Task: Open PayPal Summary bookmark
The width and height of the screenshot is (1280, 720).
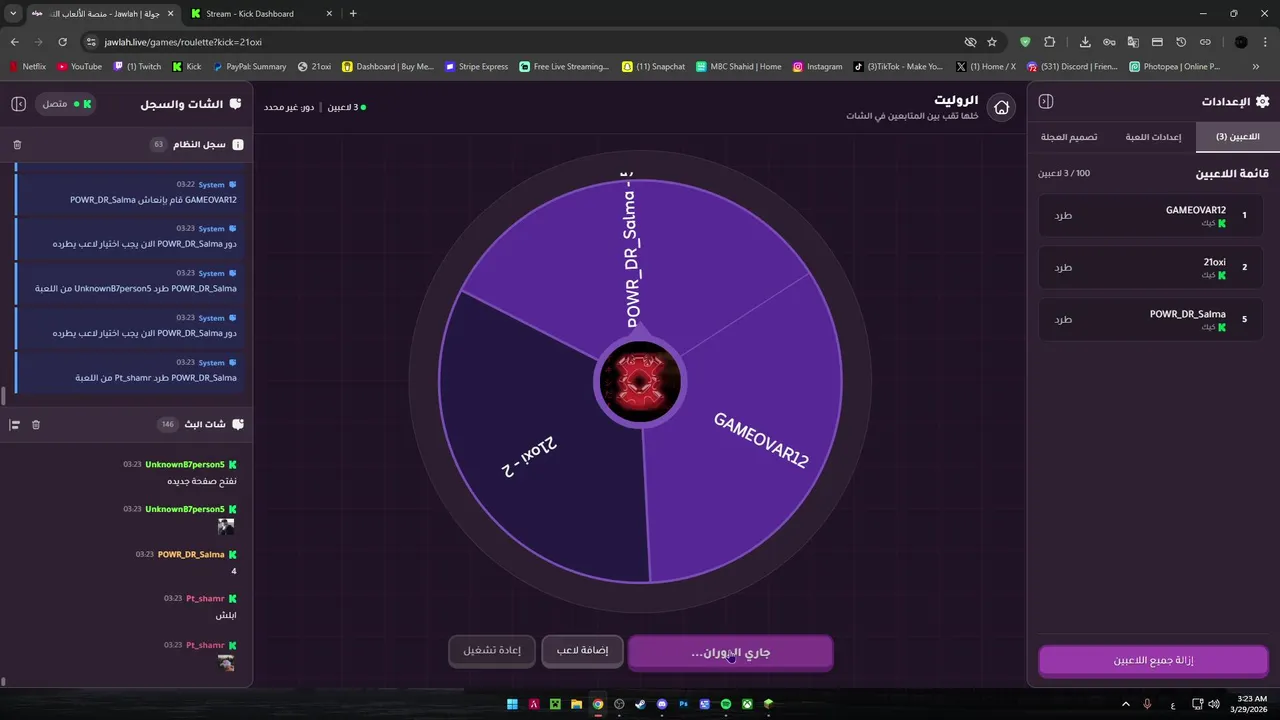Action: (x=249, y=66)
